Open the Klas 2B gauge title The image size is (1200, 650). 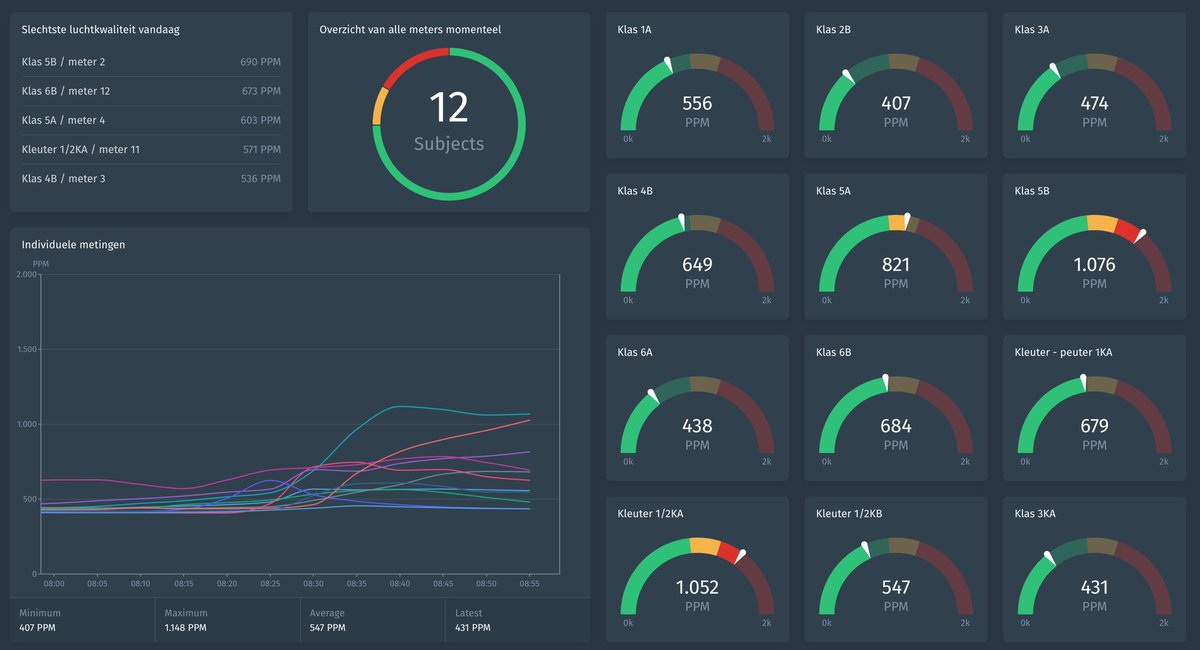tap(833, 29)
